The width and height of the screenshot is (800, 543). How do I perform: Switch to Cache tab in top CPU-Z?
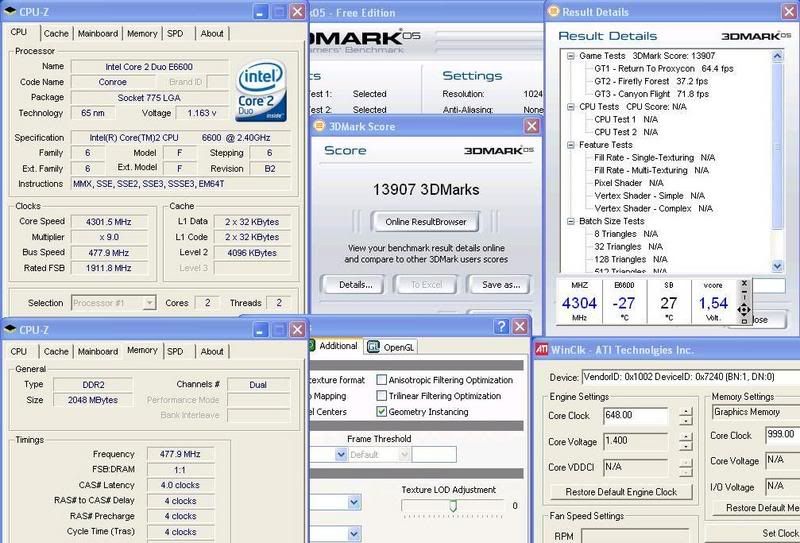(x=56, y=34)
